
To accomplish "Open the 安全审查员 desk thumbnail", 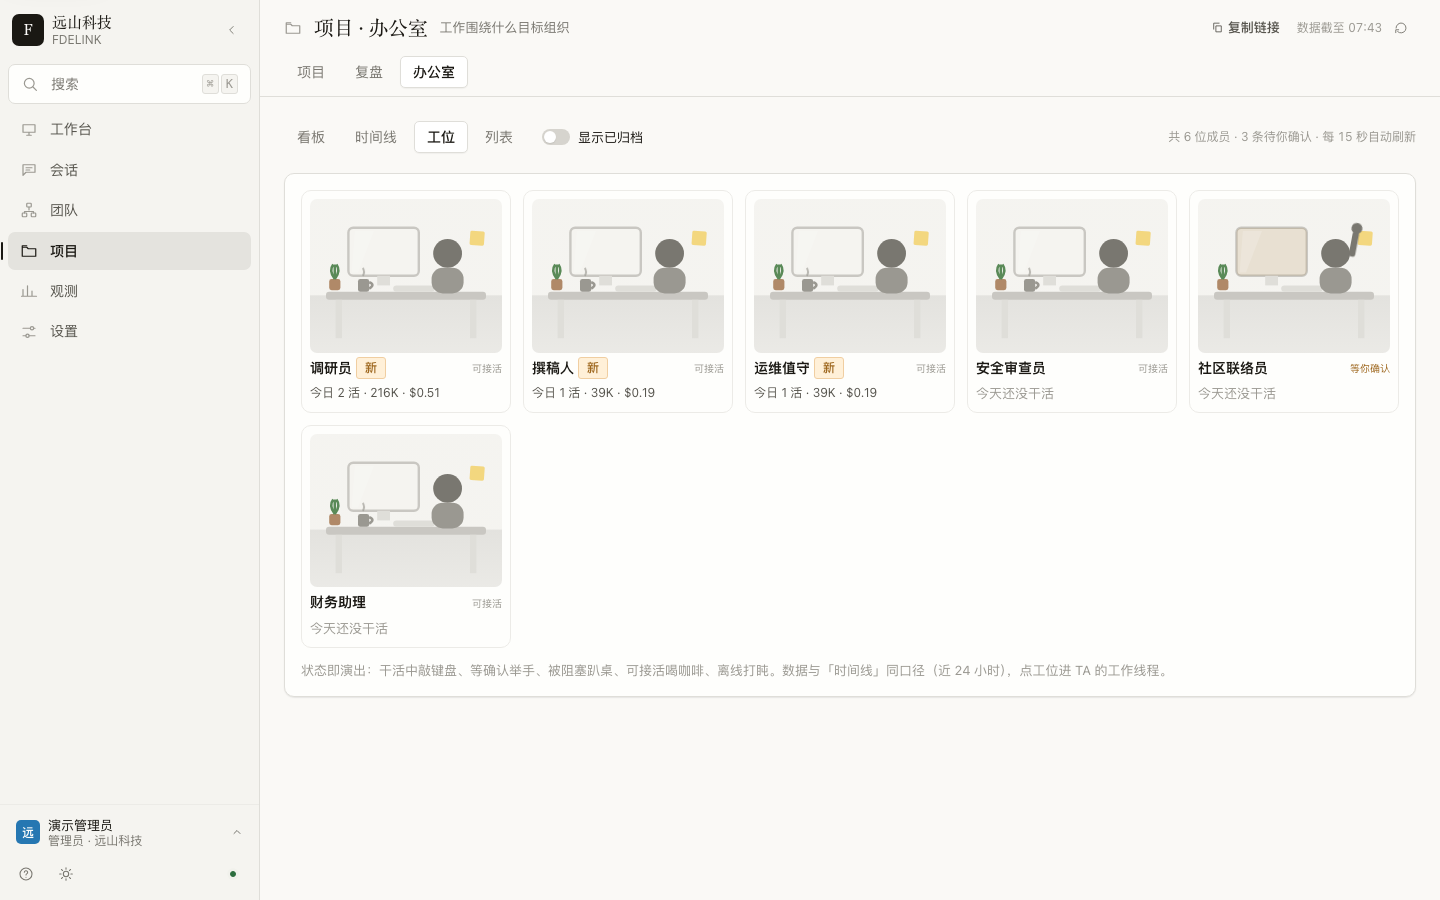I will pos(1072,276).
